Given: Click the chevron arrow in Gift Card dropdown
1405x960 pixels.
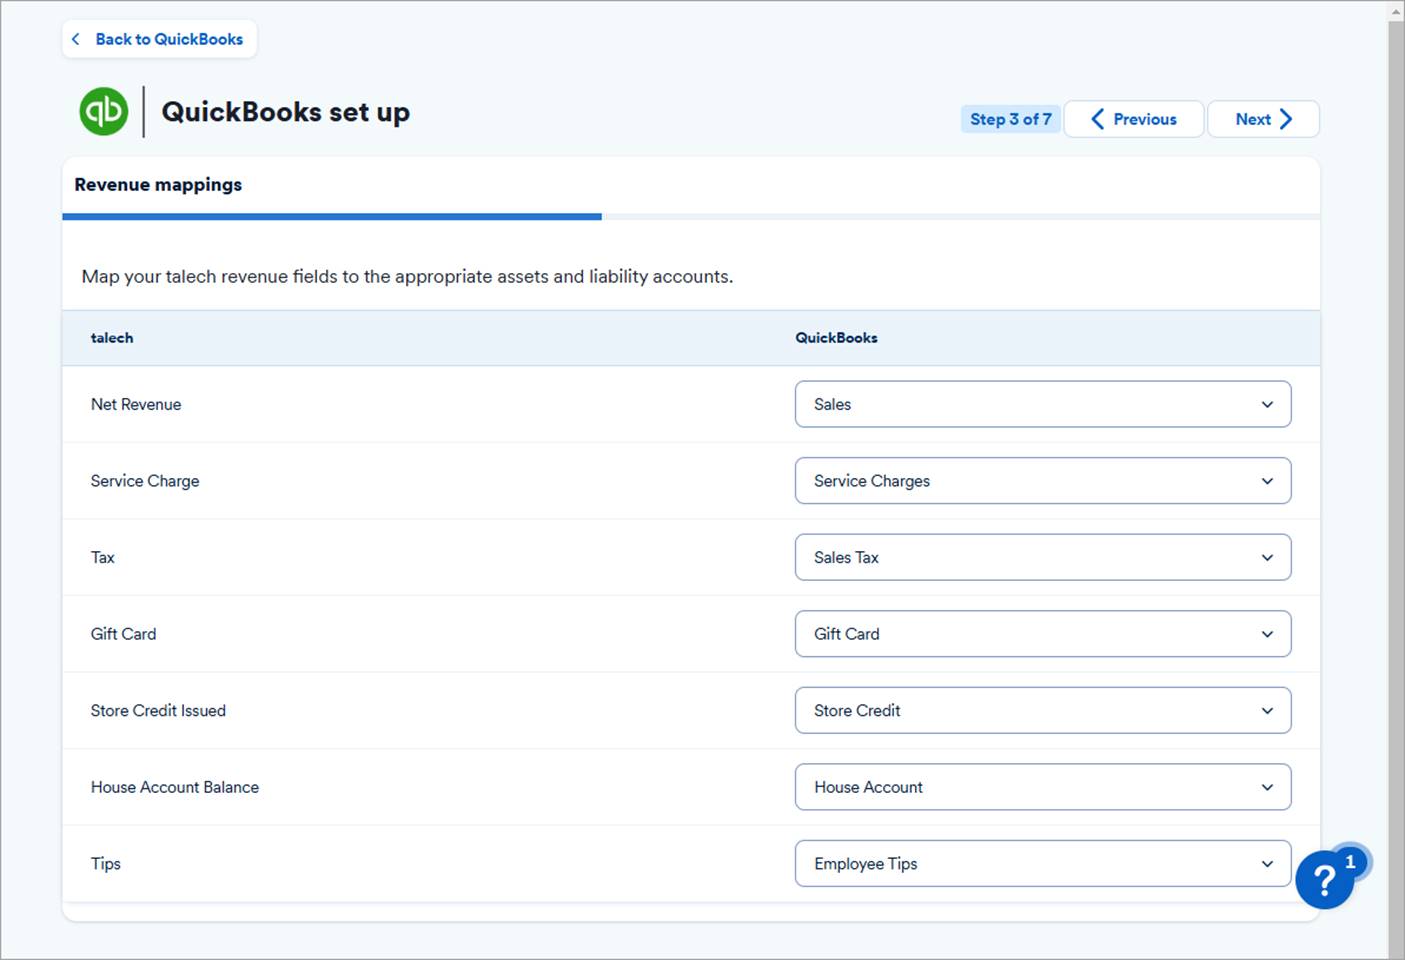Looking at the screenshot, I should point(1267,634).
